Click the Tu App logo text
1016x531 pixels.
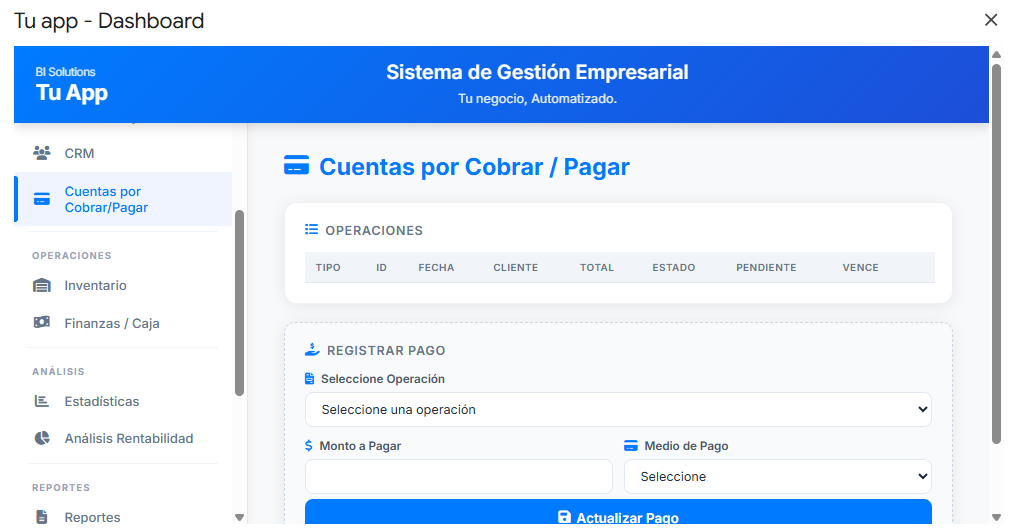point(72,93)
